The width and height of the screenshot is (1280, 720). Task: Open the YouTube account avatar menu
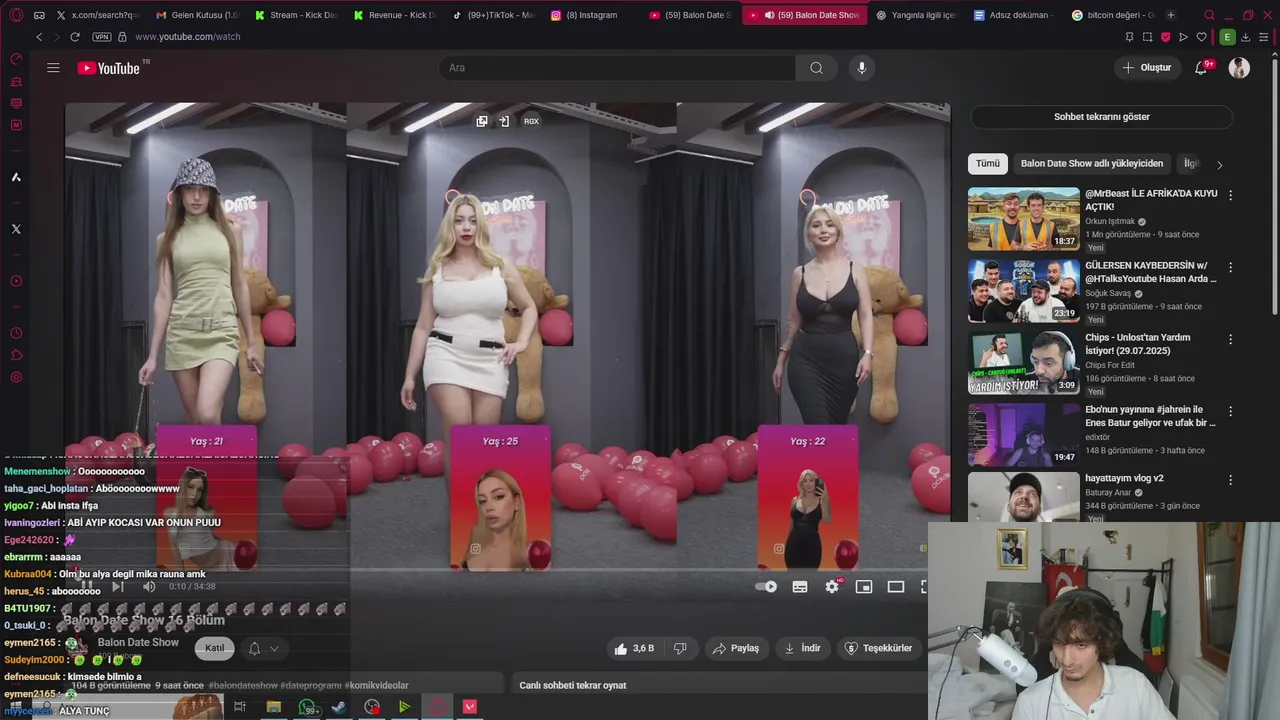(1239, 68)
